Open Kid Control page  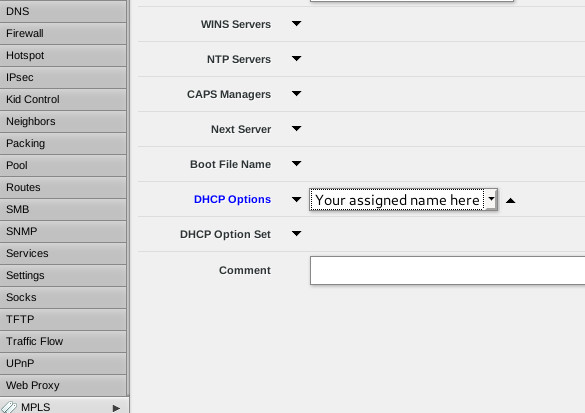point(63,99)
